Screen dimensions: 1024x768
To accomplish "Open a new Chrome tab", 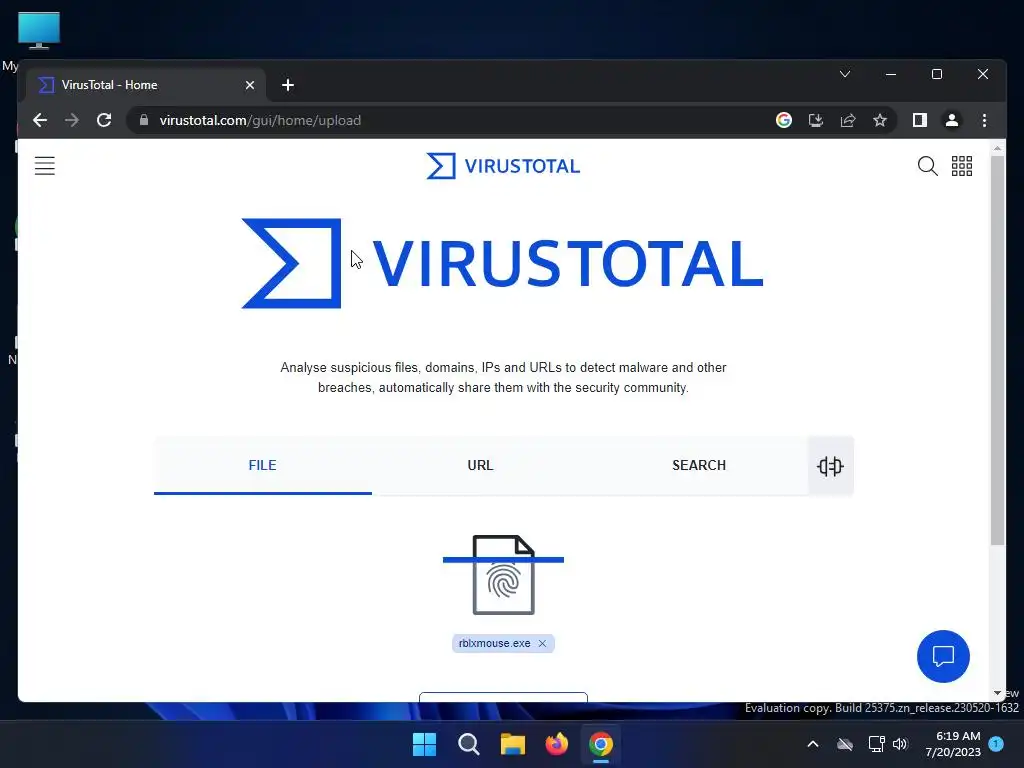I will coord(287,85).
